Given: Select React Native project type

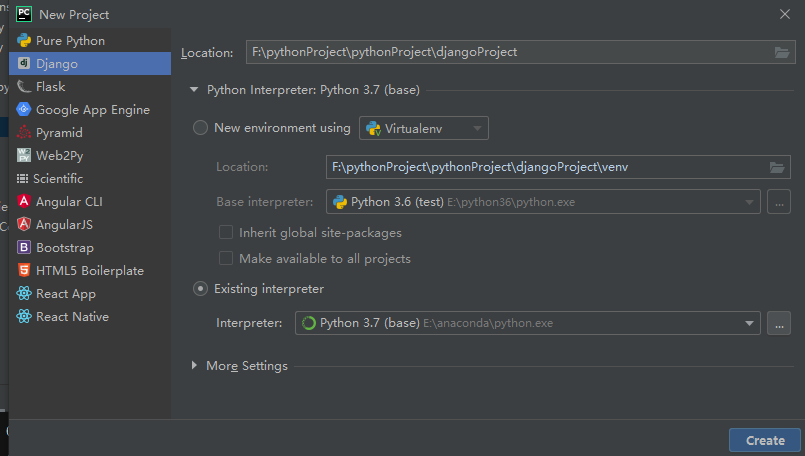Looking at the screenshot, I should pos(90,316).
